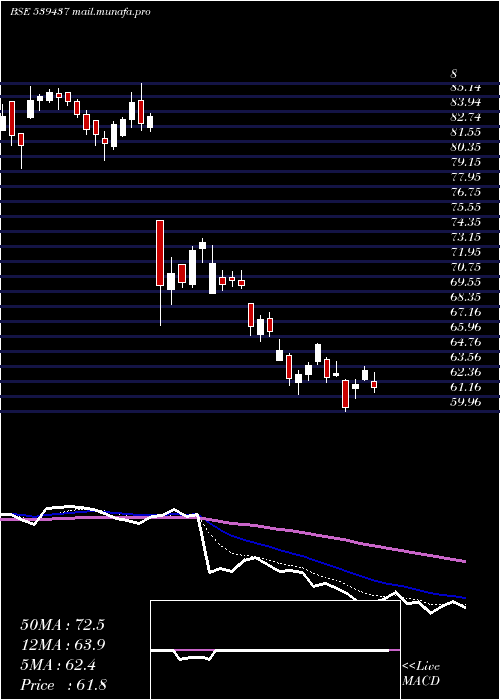Select the 68.35 price axis label
Image resolution: width=500 pixels, height=700 pixels.
(x=466, y=297)
